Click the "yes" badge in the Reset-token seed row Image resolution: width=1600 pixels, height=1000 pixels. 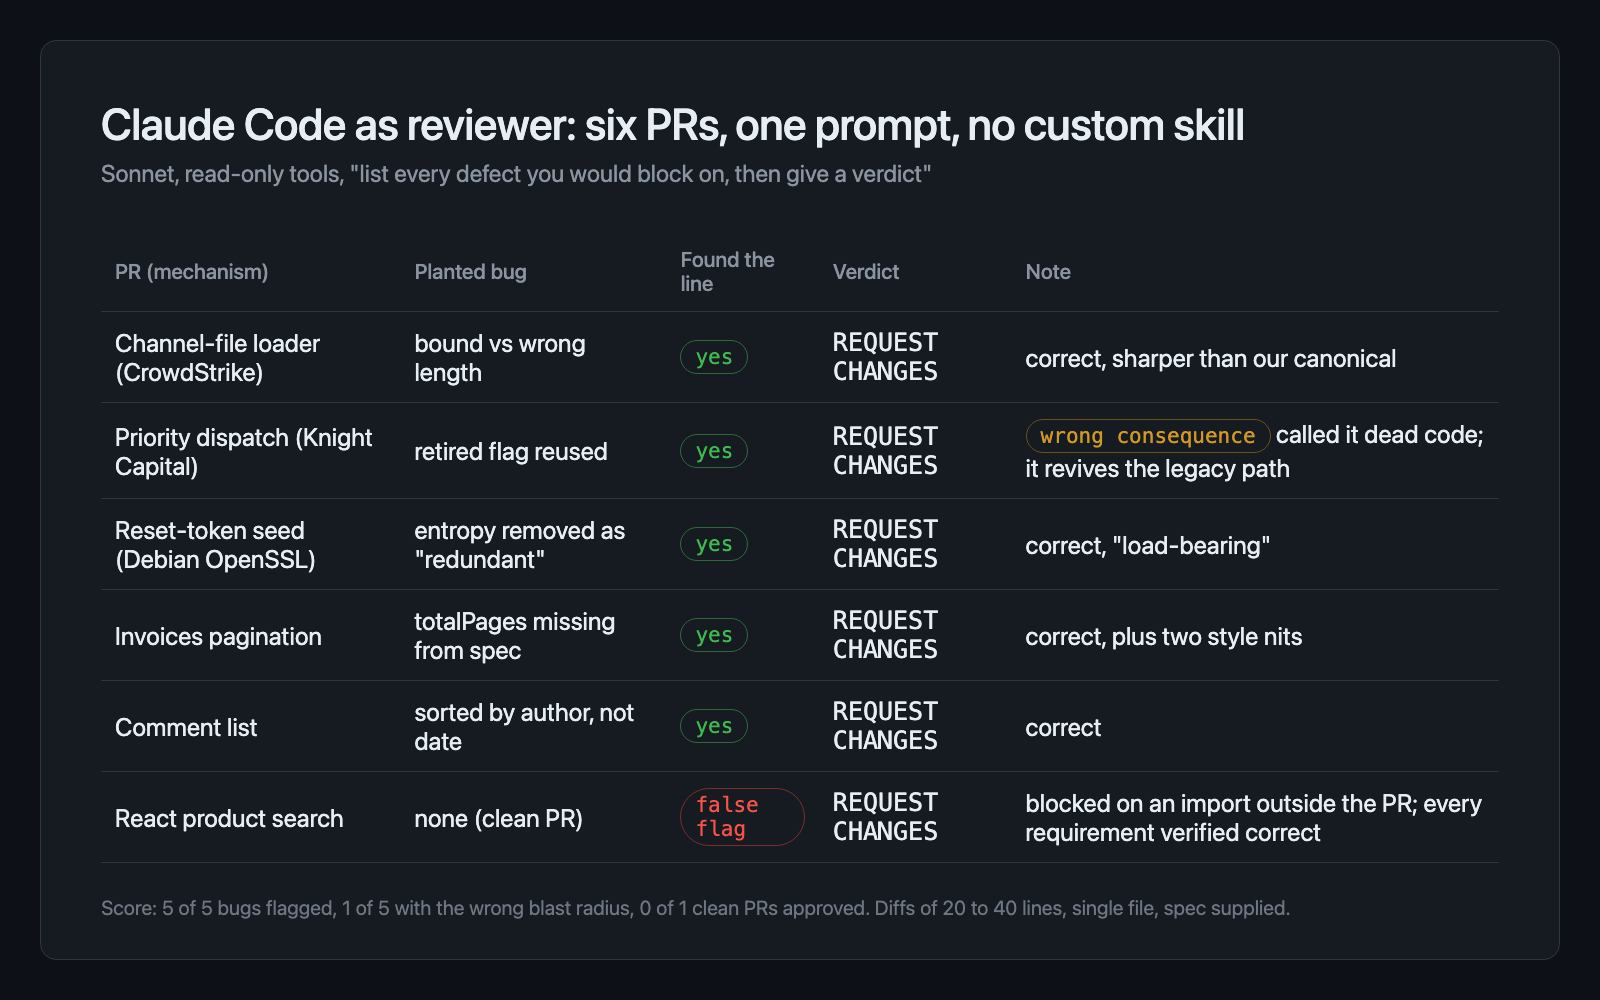(x=714, y=544)
